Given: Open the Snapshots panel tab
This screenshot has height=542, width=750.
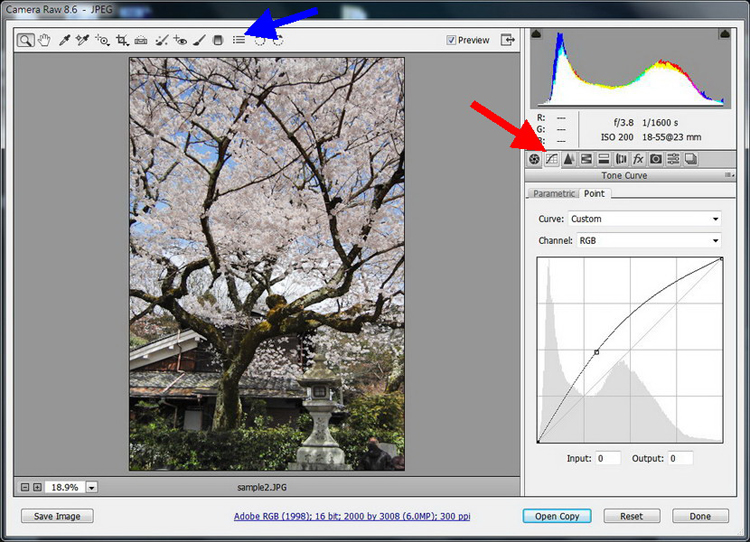Looking at the screenshot, I should pos(690,159).
